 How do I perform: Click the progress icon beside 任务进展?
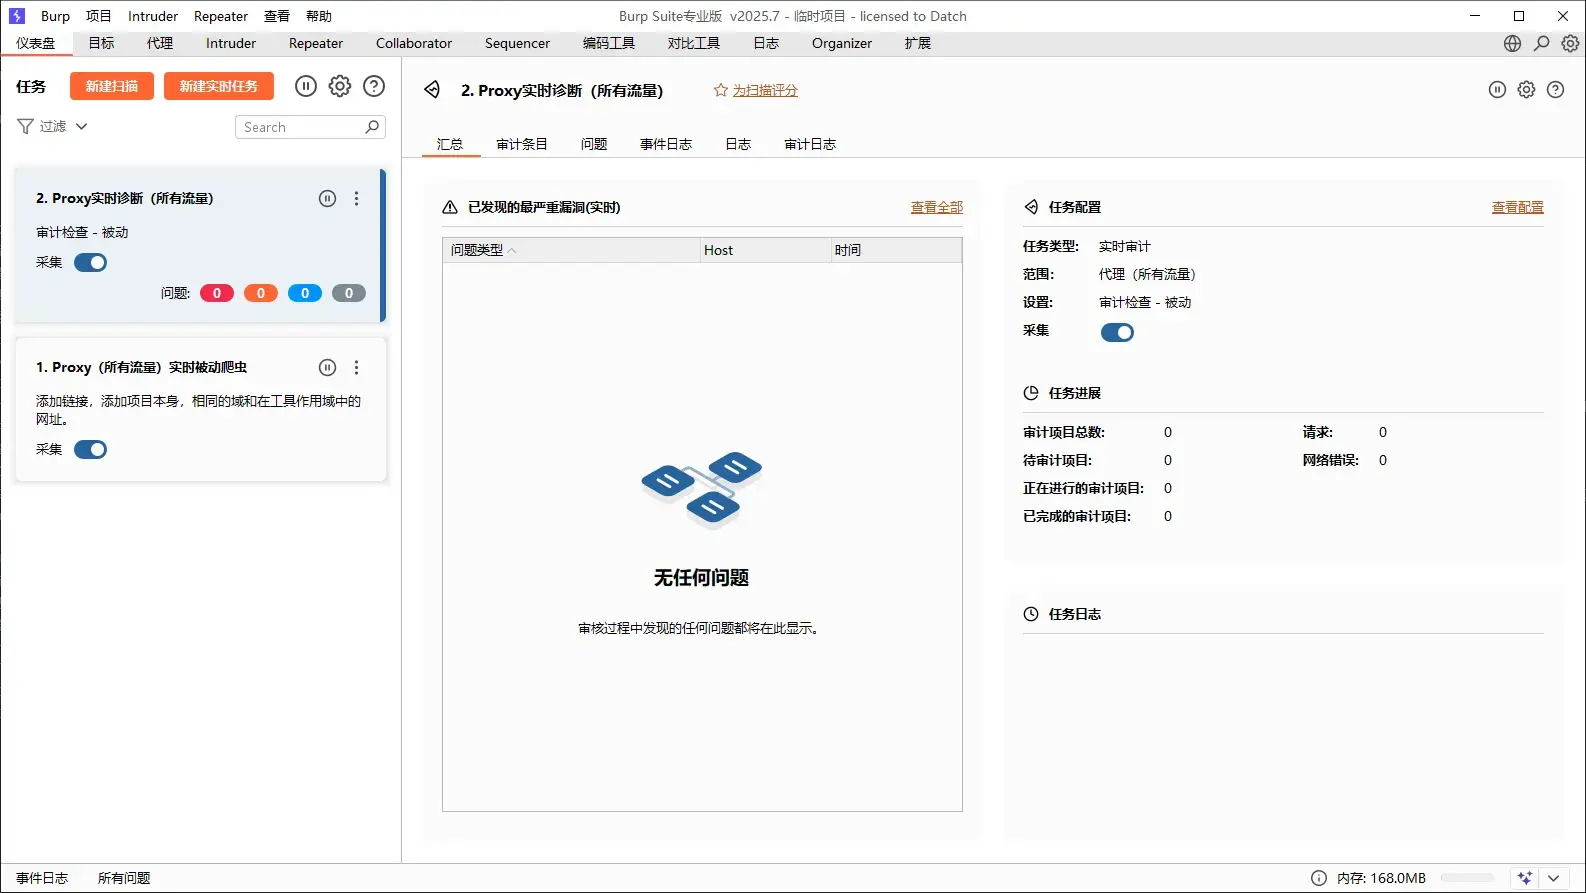[x=1031, y=393]
